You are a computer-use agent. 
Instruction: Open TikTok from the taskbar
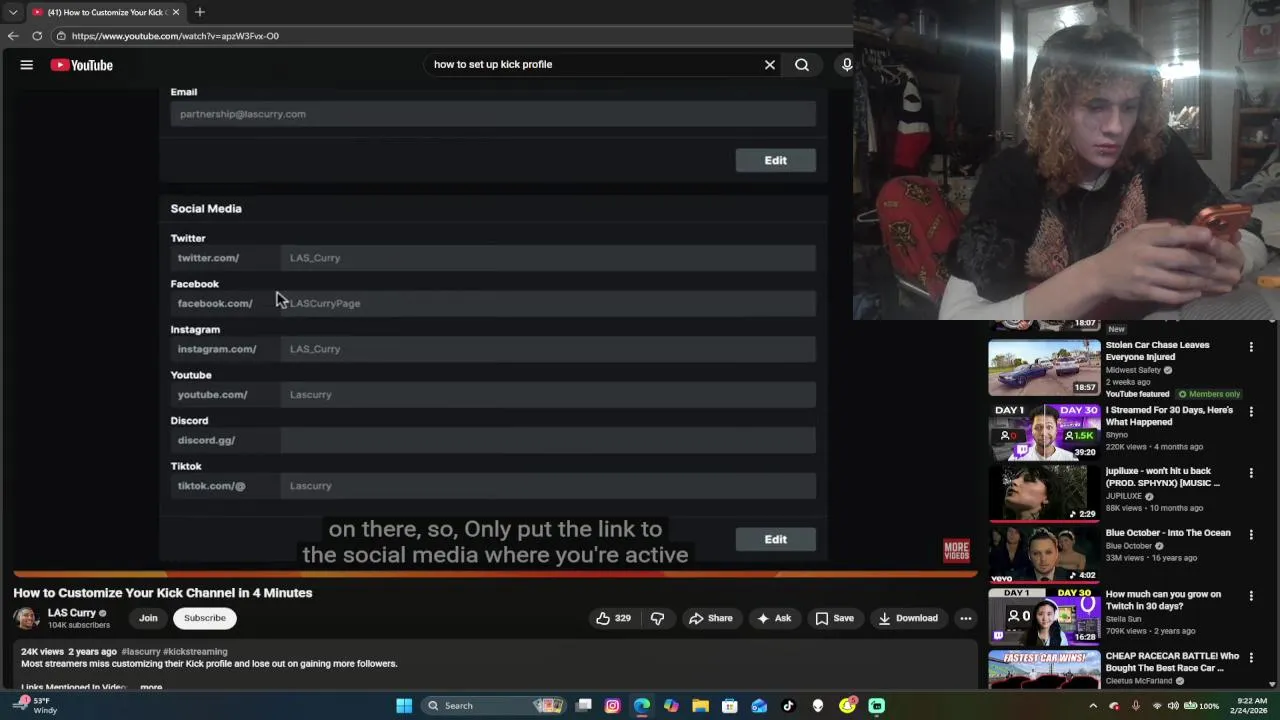pos(788,706)
